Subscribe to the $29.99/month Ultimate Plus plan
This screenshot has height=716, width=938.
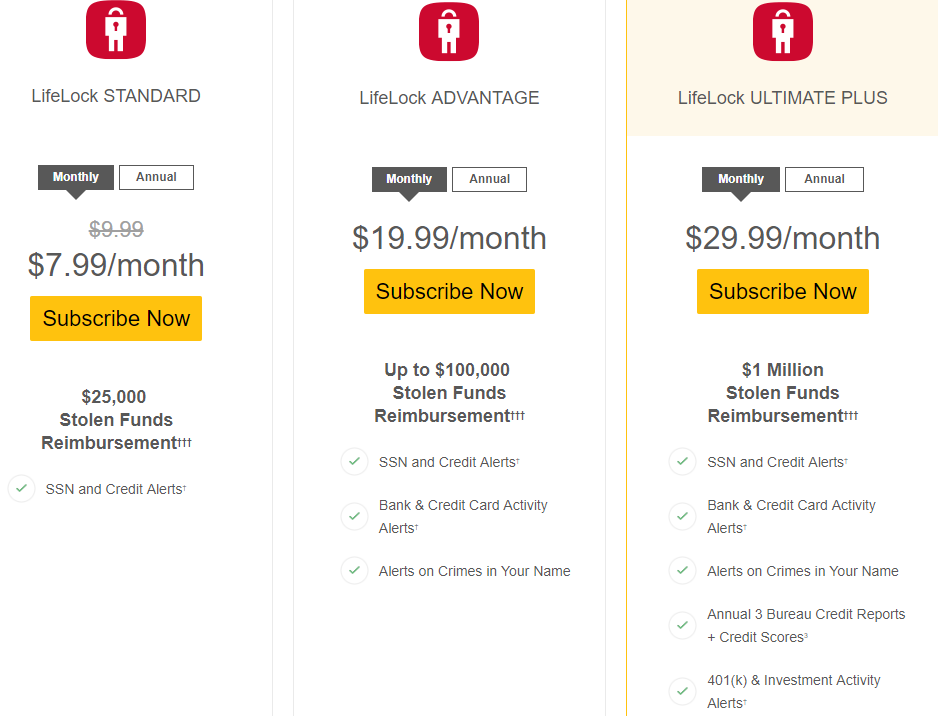pyautogui.click(x=782, y=291)
